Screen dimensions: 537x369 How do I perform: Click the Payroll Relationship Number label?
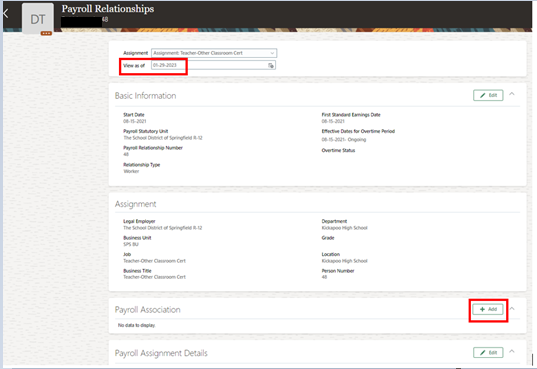153,148
